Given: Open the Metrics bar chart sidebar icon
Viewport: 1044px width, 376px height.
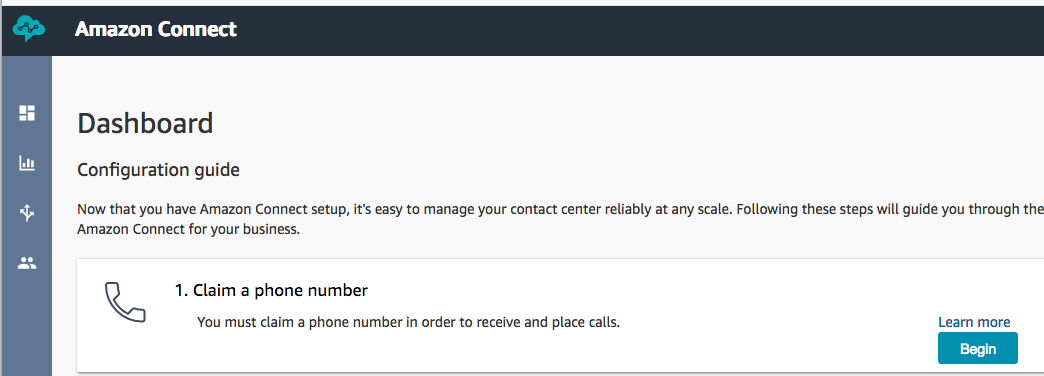Looking at the screenshot, I should tap(27, 163).
